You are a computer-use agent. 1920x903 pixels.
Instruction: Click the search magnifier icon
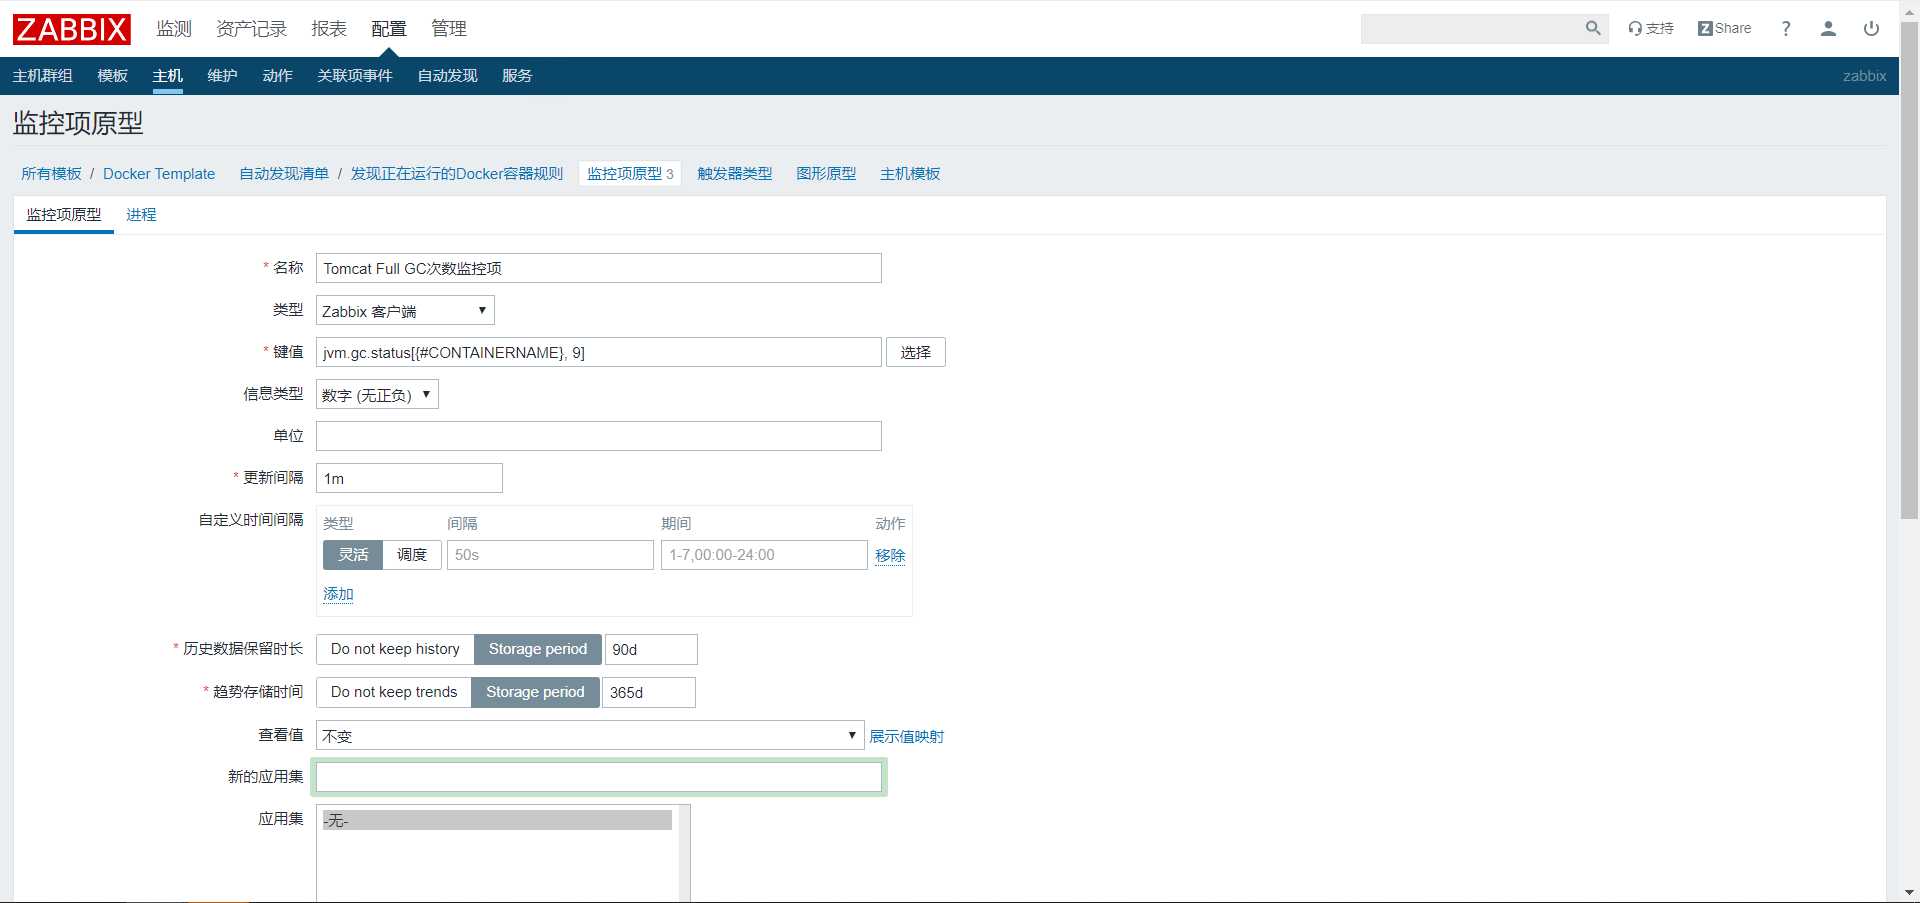click(1593, 28)
